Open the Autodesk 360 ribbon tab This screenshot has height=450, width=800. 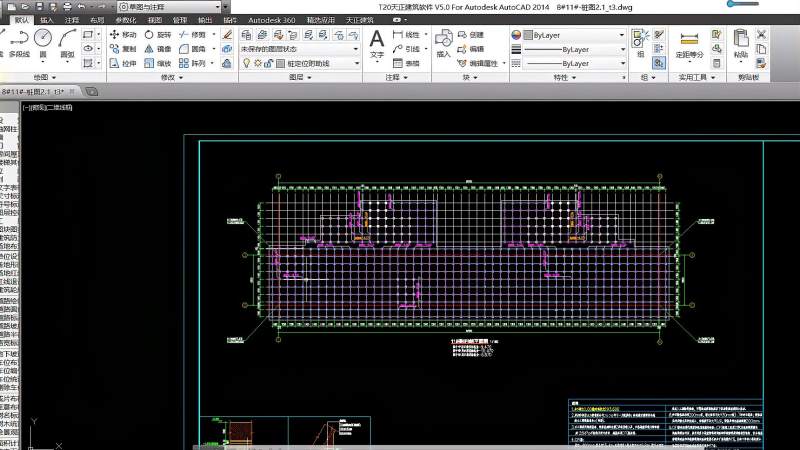[272, 19]
